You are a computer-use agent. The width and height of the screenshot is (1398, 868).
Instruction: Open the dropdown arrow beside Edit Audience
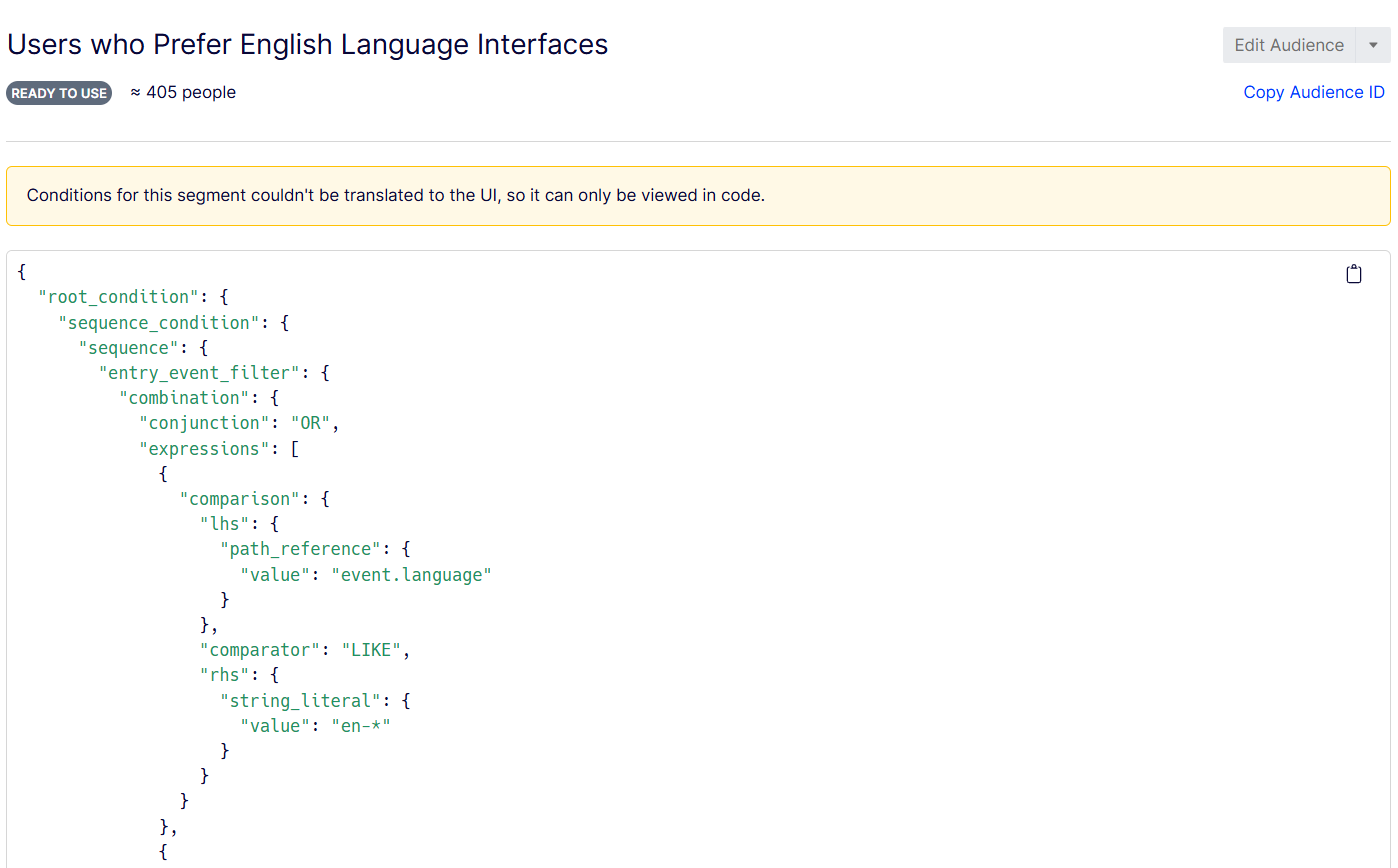click(1373, 45)
